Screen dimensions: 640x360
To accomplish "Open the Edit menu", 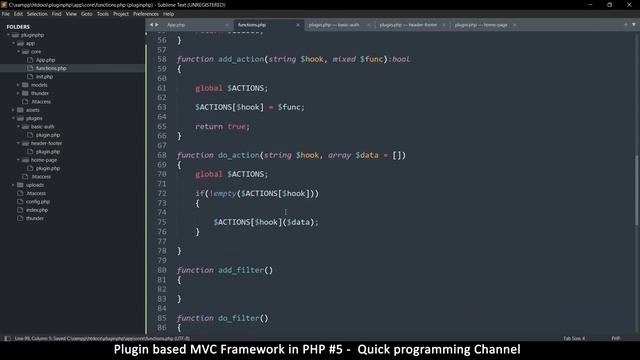I will (x=18, y=14).
